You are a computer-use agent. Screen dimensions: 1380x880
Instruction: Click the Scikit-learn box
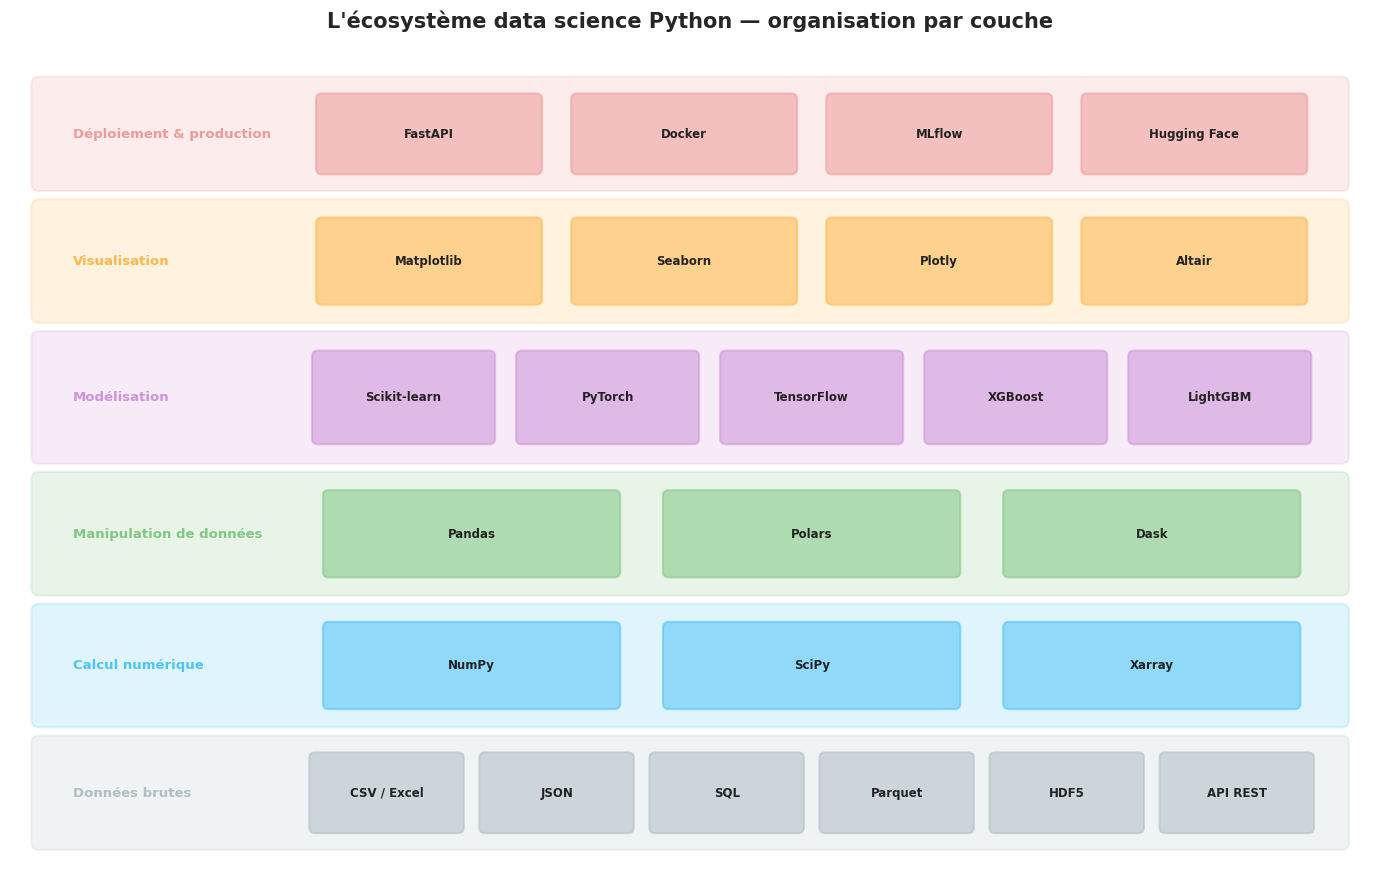(403, 397)
